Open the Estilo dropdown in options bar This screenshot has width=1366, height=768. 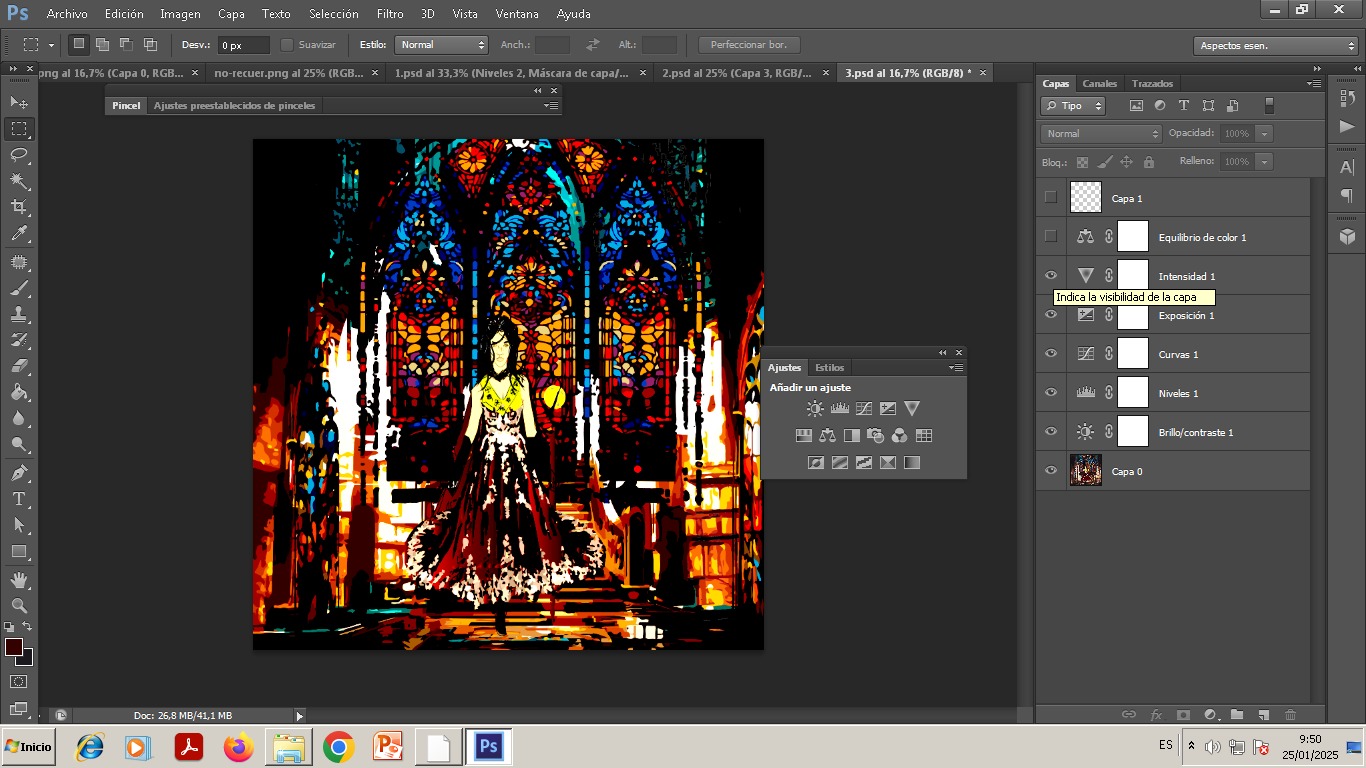(441, 45)
